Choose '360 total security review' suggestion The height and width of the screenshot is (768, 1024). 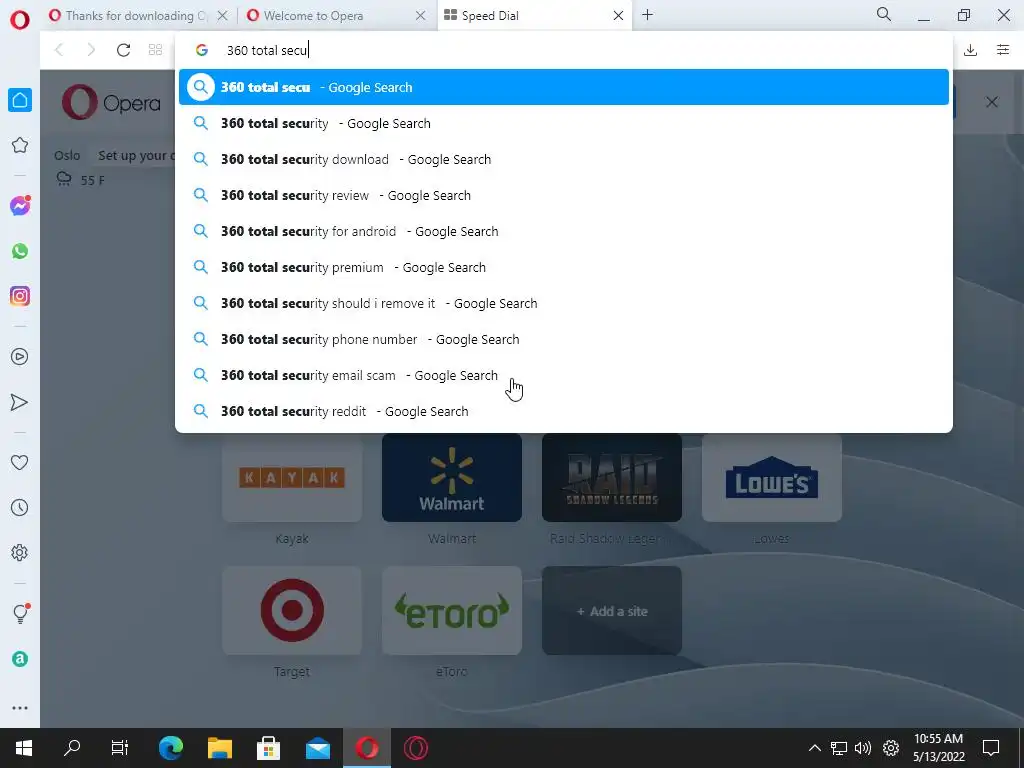coord(564,195)
